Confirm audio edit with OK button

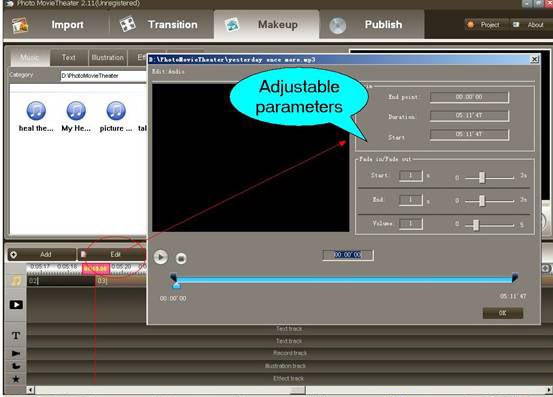point(503,313)
